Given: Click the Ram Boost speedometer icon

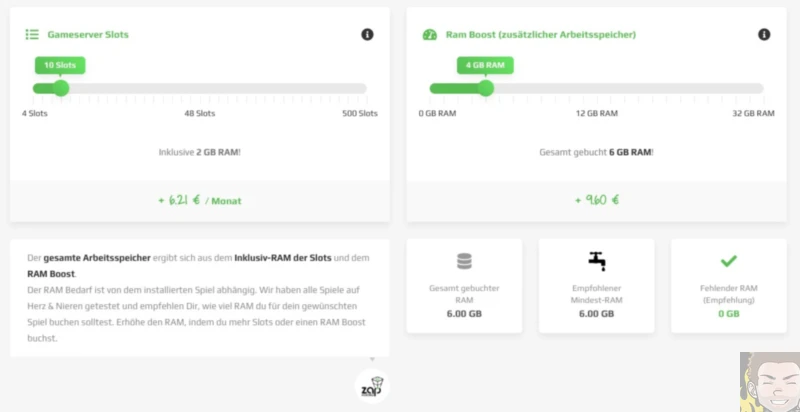Looking at the screenshot, I should tap(429, 34).
